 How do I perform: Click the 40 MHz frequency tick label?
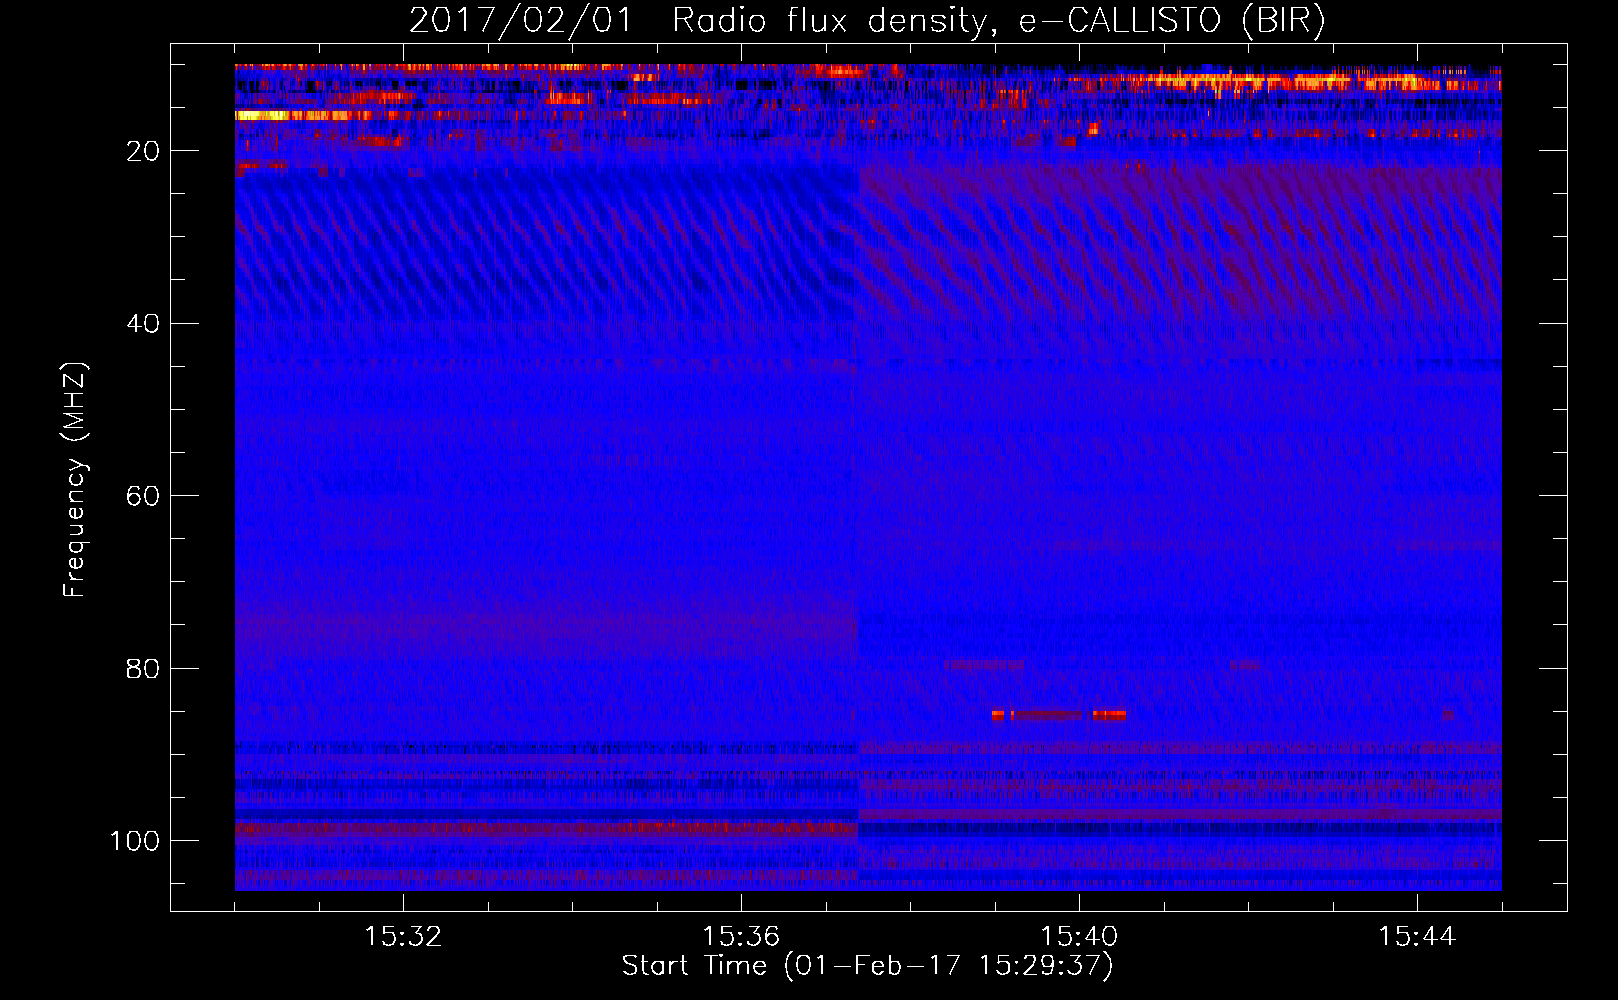tap(143, 323)
